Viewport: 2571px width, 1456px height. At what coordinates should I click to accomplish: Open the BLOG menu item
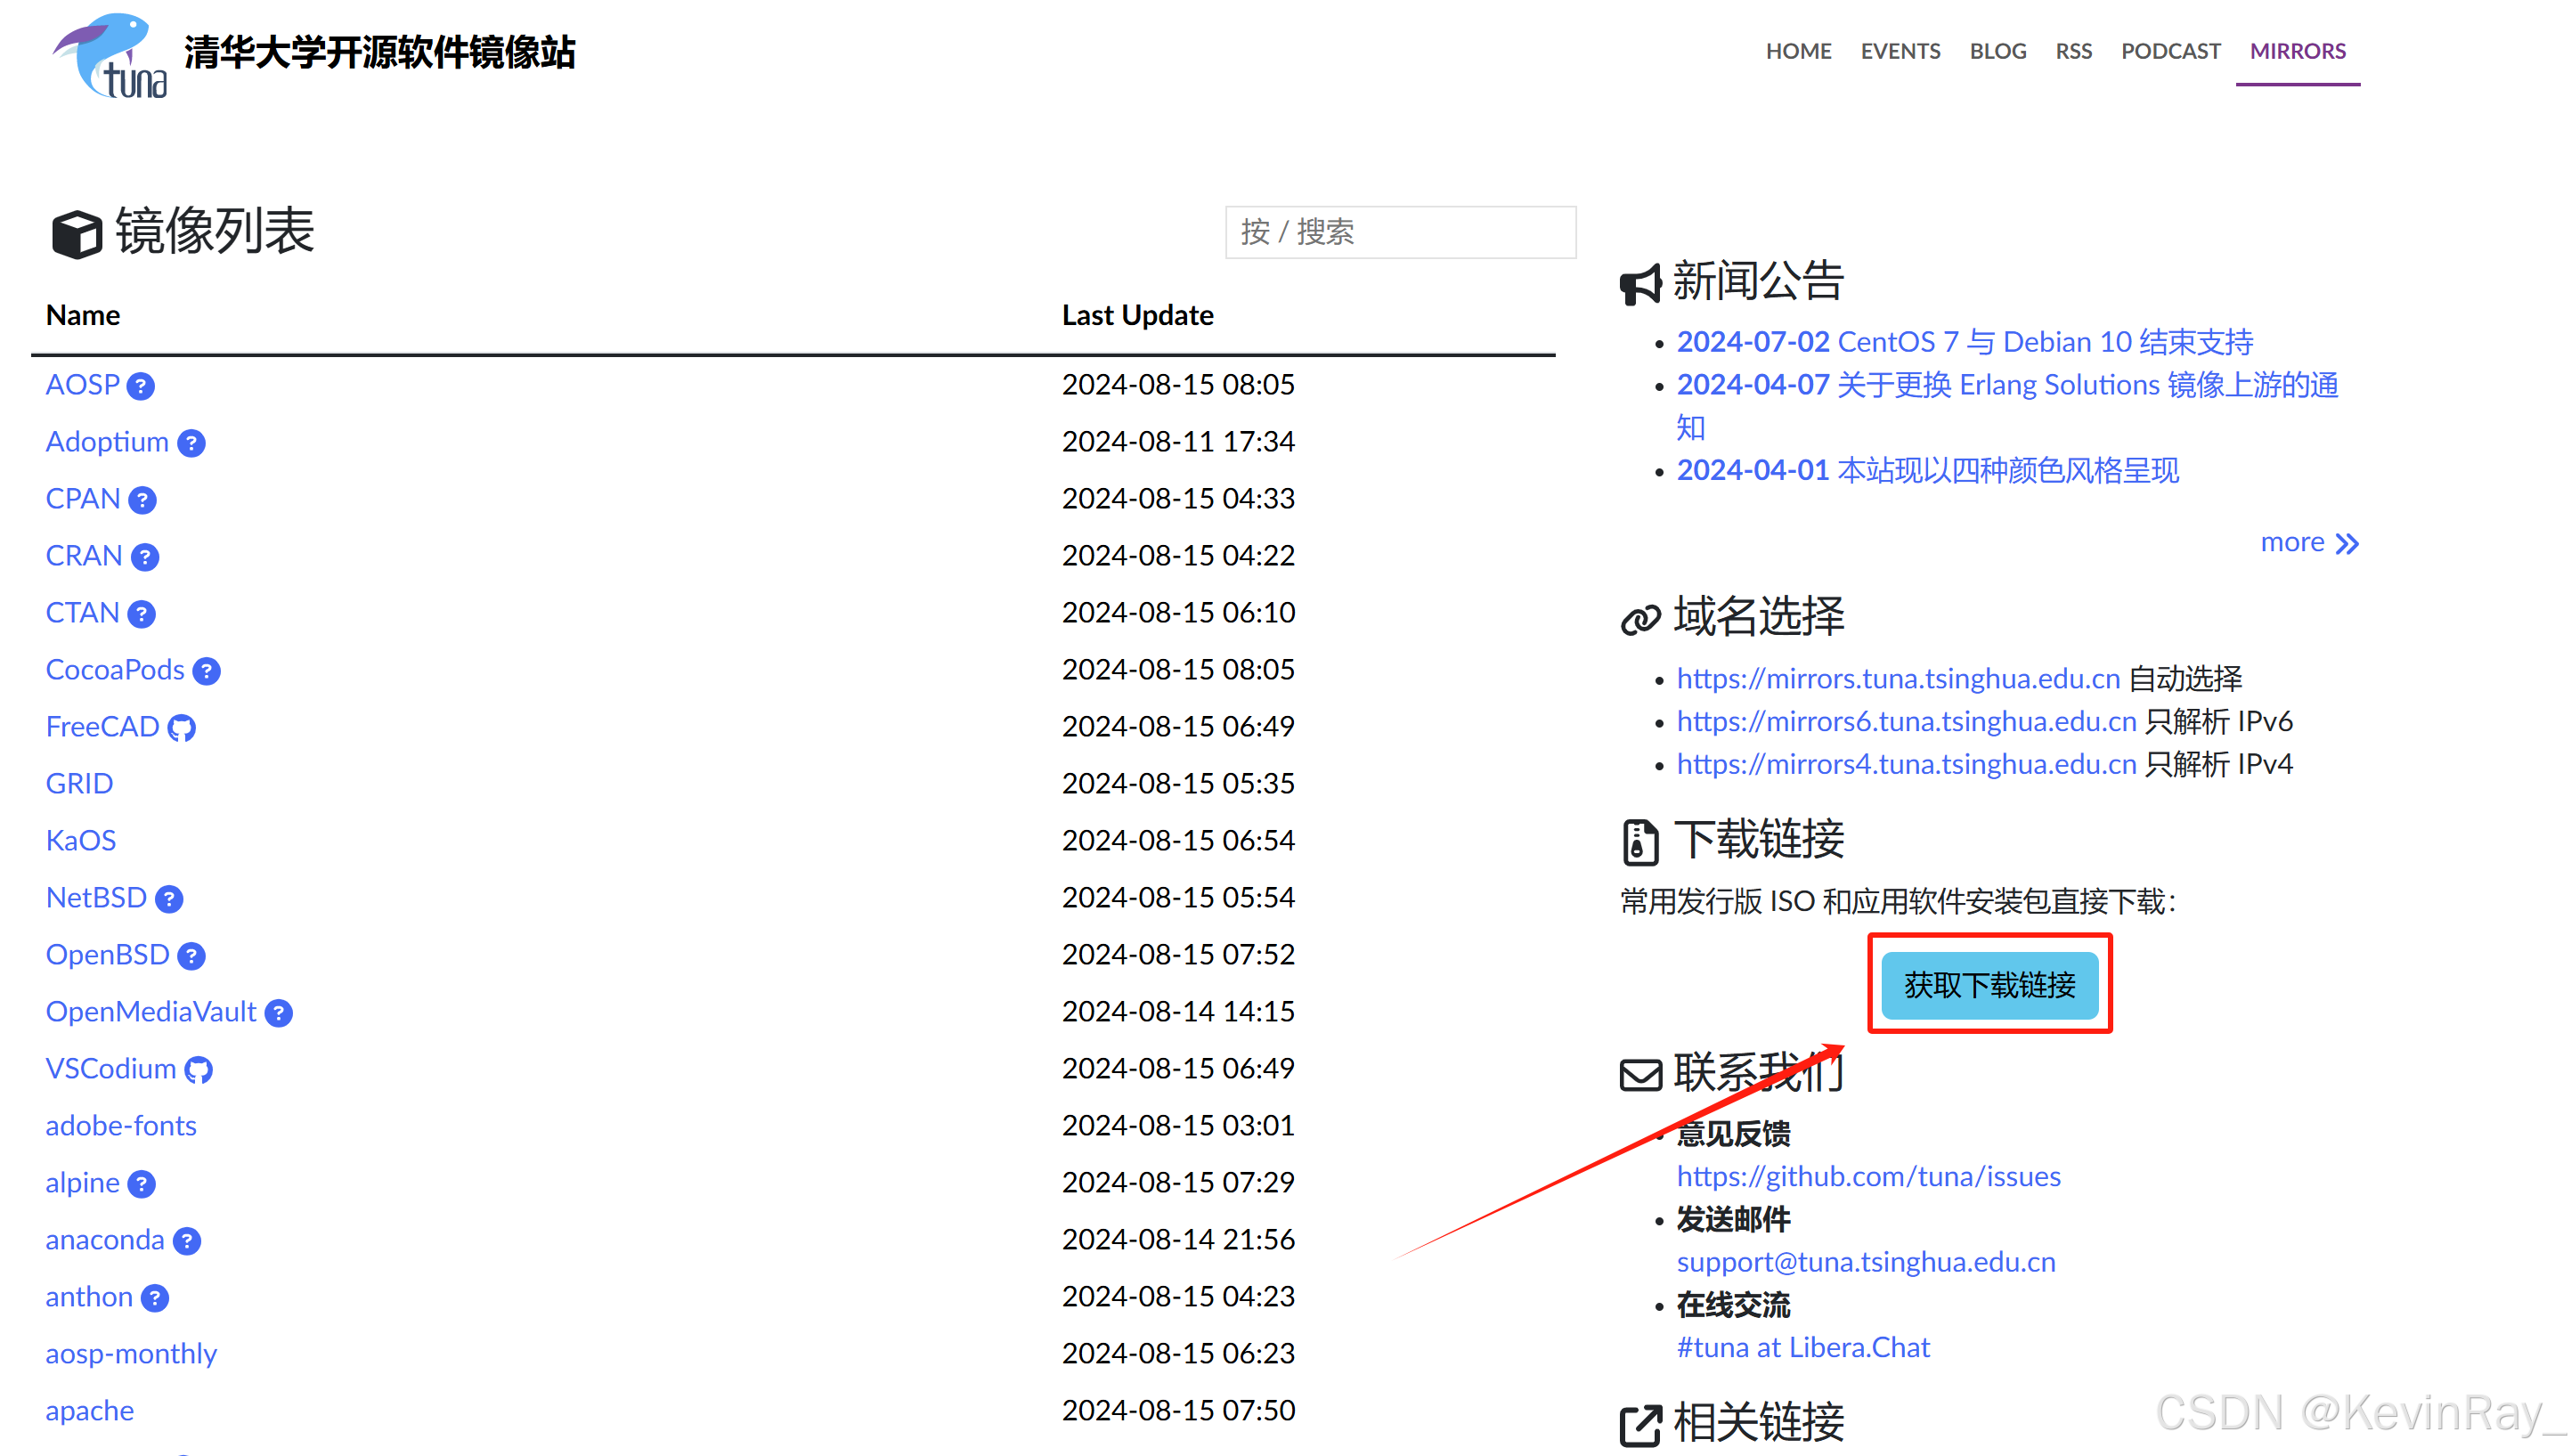coord(1997,51)
